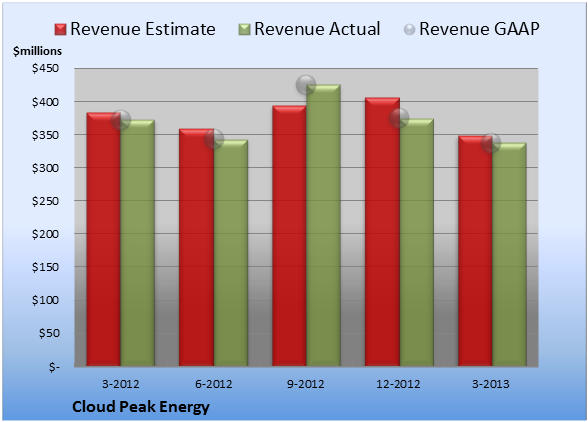Click the '6-2012' quarter label
Viewport: 588px width, 422px height.
pyautogui.click(x=213, y=384)
